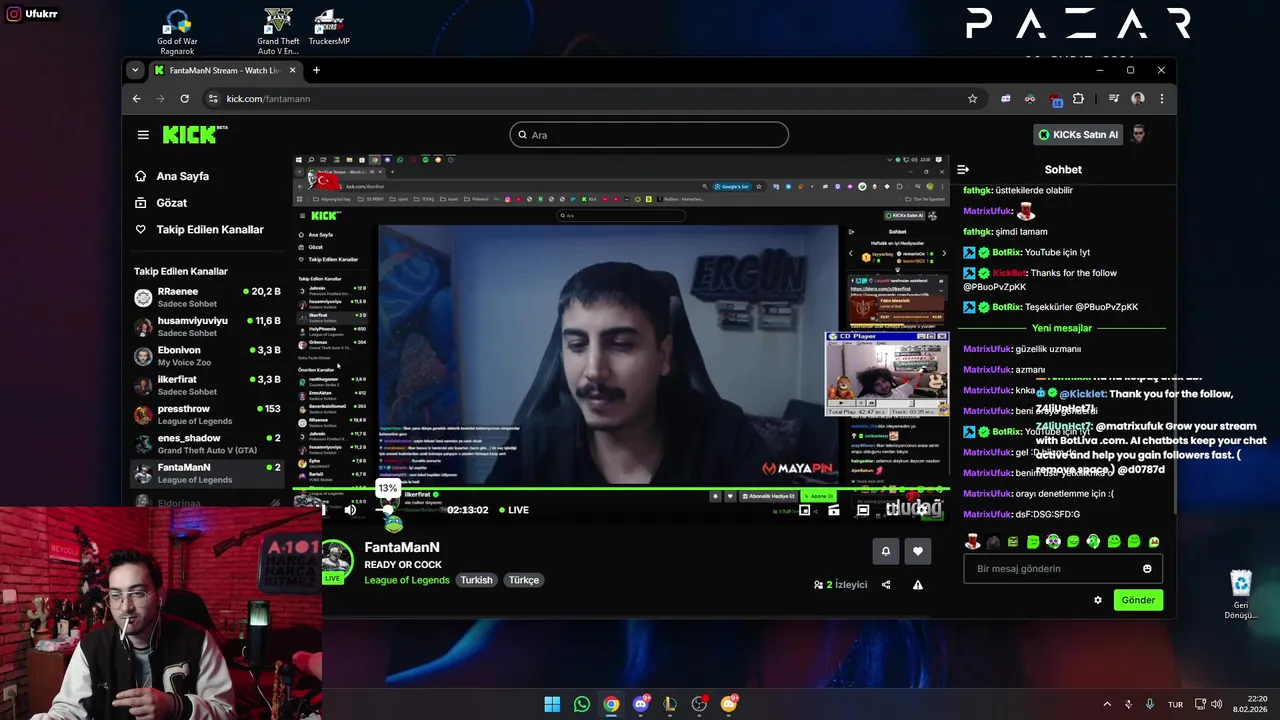The width and height of the screenshot is (1280, 720).
Task: Open the League of Legends category link
Action: coord(407,580)
